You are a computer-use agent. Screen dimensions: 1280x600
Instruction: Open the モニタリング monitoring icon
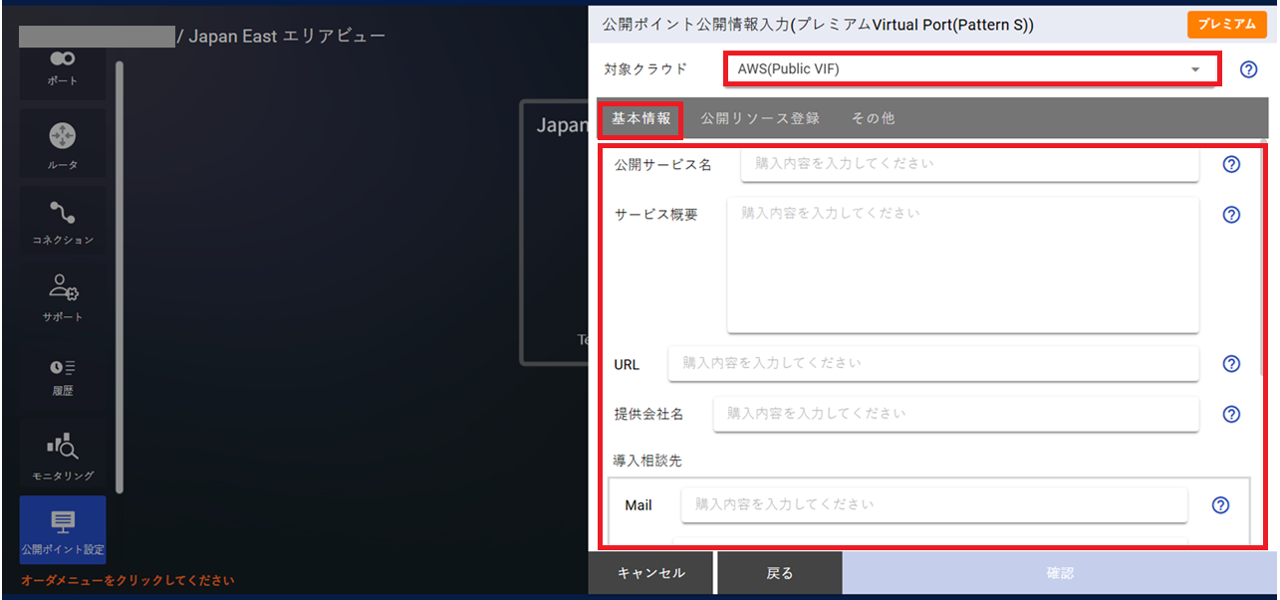(61, 452)
